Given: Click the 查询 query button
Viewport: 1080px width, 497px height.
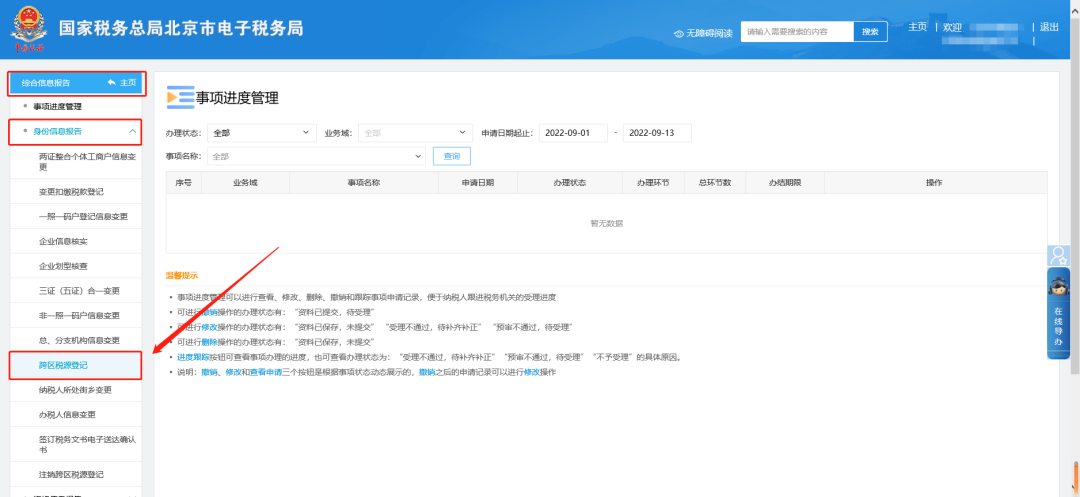Looking at the screenshot, I should pyautogui.click(x=452, y=156).
